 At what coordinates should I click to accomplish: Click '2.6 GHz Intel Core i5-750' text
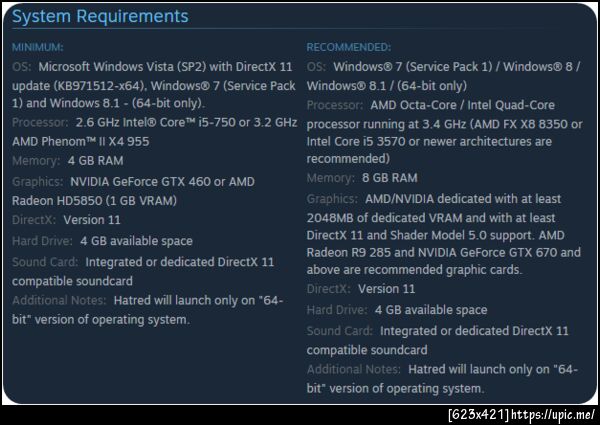[158, 122]
